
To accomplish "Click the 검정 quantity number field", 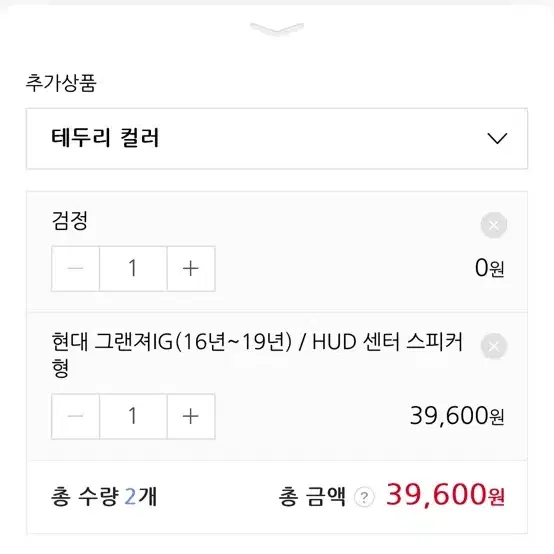I will click(133, 269).
